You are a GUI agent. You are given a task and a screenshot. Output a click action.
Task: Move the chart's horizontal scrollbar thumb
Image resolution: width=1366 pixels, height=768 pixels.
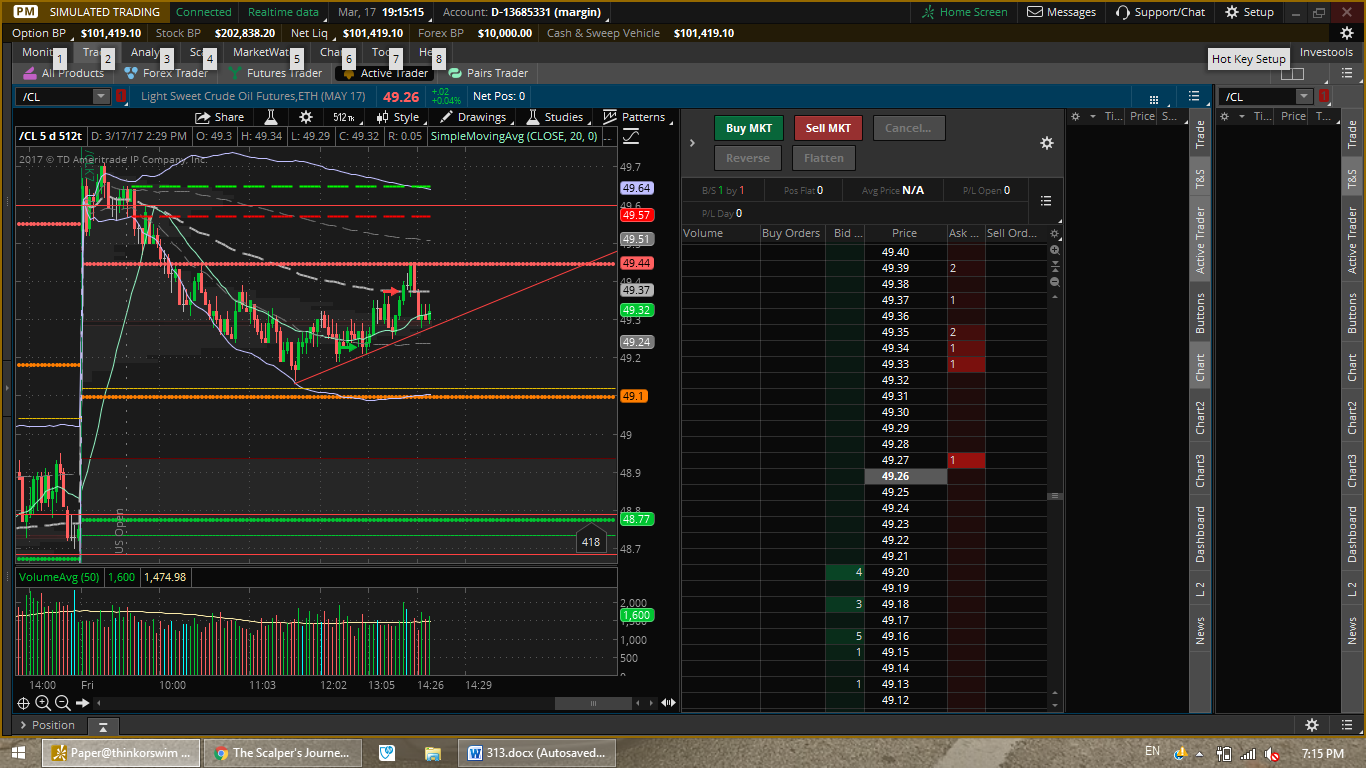(x=594, y=703)
